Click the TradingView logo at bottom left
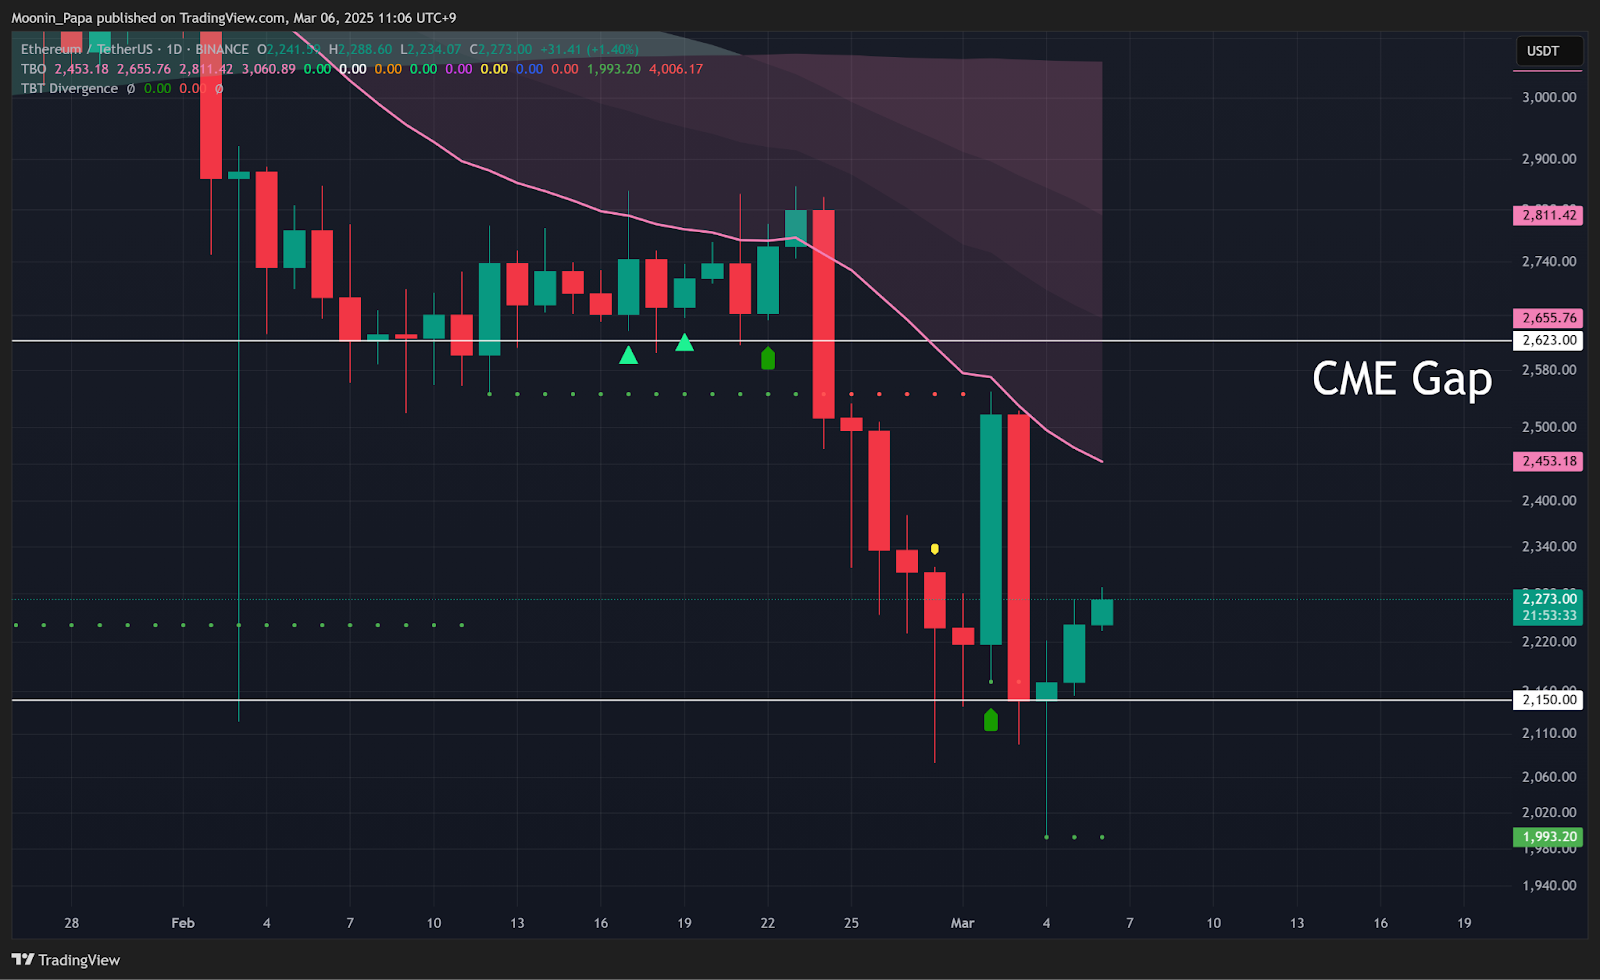1600x980 pixels. 66,960
